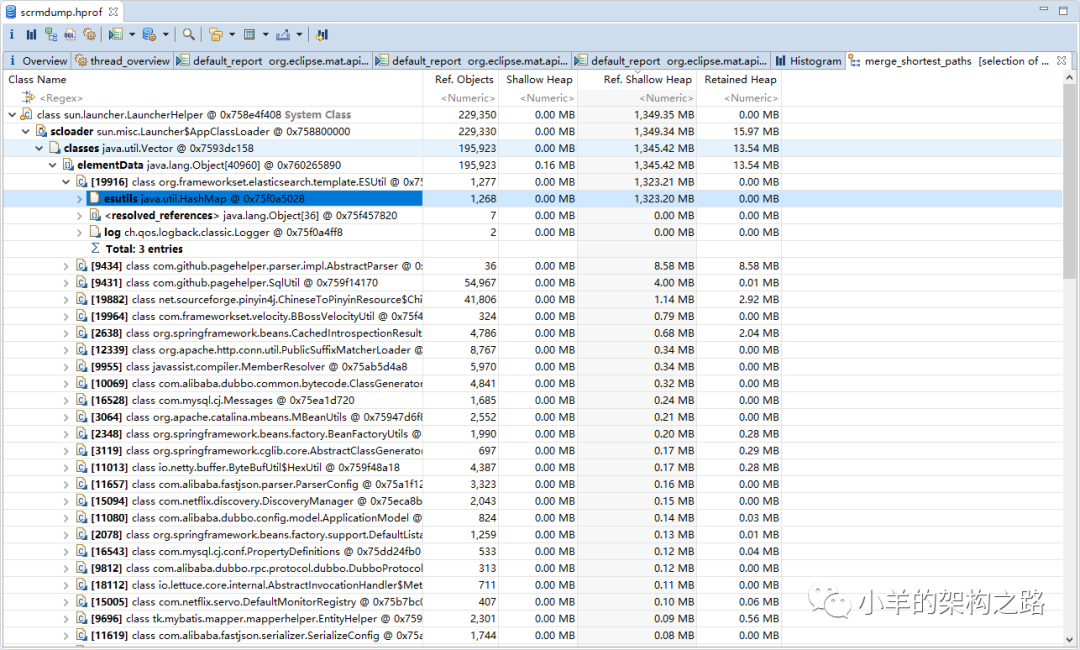Image resolution: width=1080 pixels, height=650 pixels.
Task: Open the export results dropdown arrow
Action: pyautogui.click(x=299, y=34)
